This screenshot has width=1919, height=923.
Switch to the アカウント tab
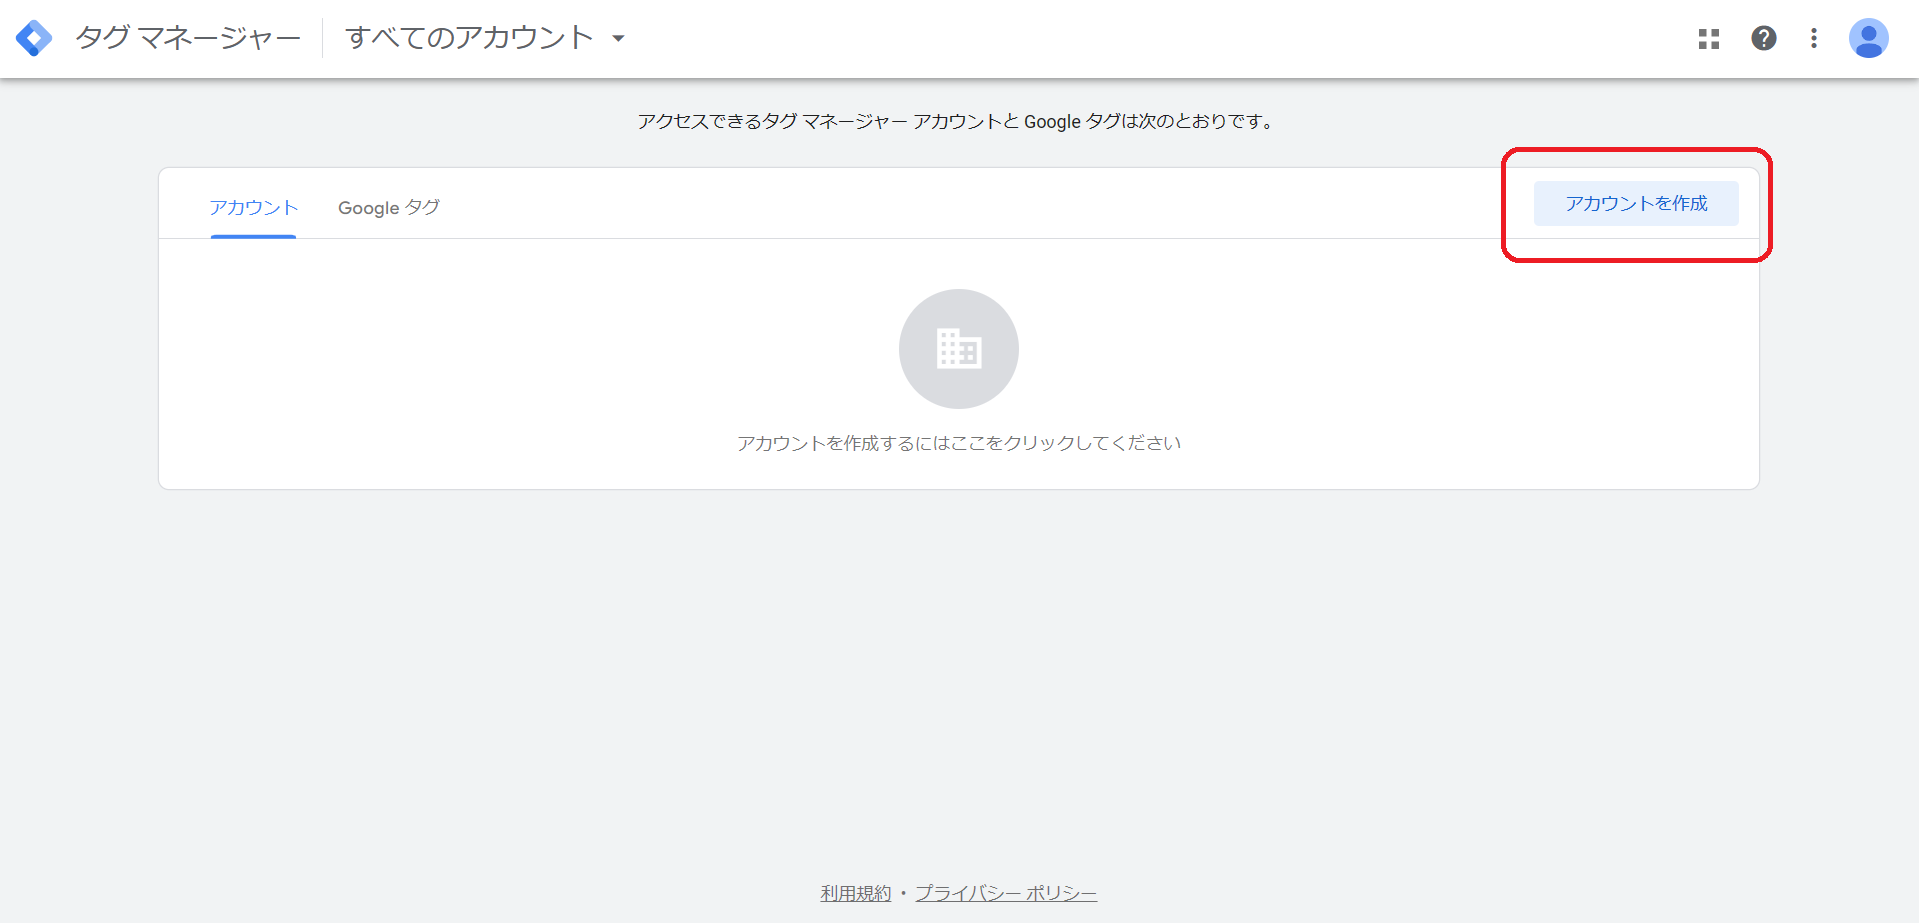pos(254,208)
